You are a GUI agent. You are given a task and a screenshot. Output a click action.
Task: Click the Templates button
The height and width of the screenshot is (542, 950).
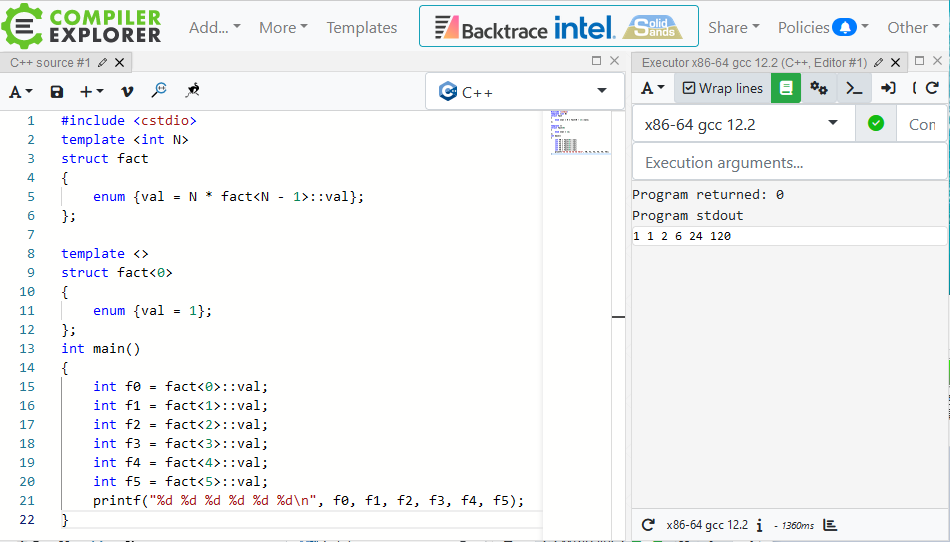click(362, 27)
